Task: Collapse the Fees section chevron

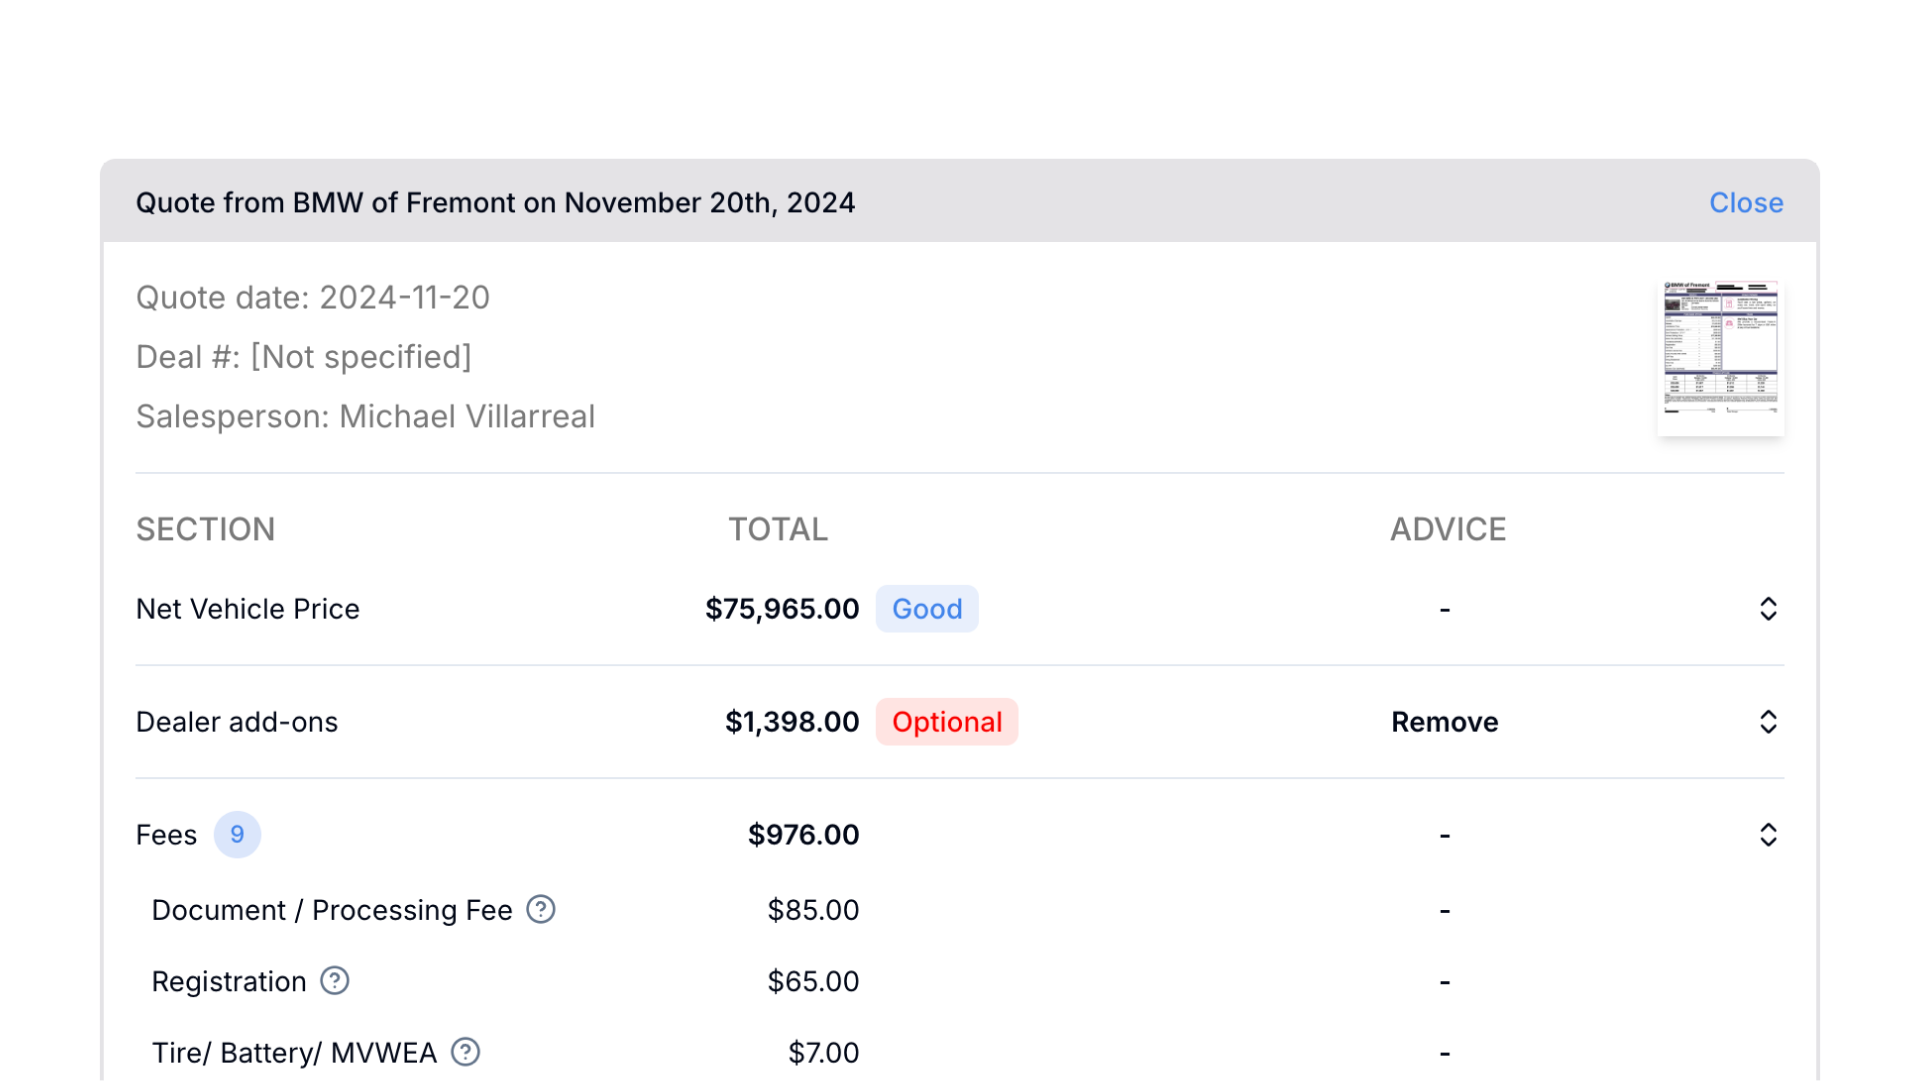Action: (1768, 835)
